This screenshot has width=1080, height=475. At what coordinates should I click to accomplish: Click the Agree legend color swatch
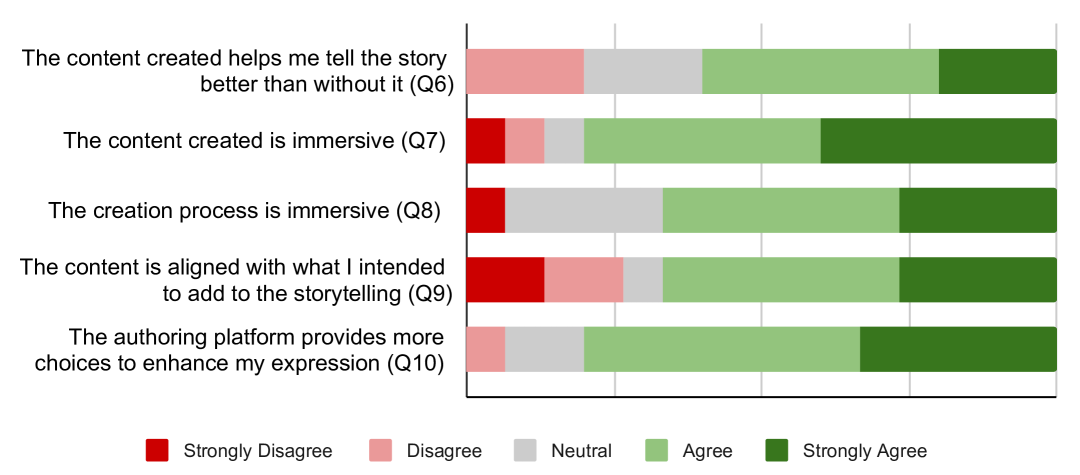click(657, 451)
